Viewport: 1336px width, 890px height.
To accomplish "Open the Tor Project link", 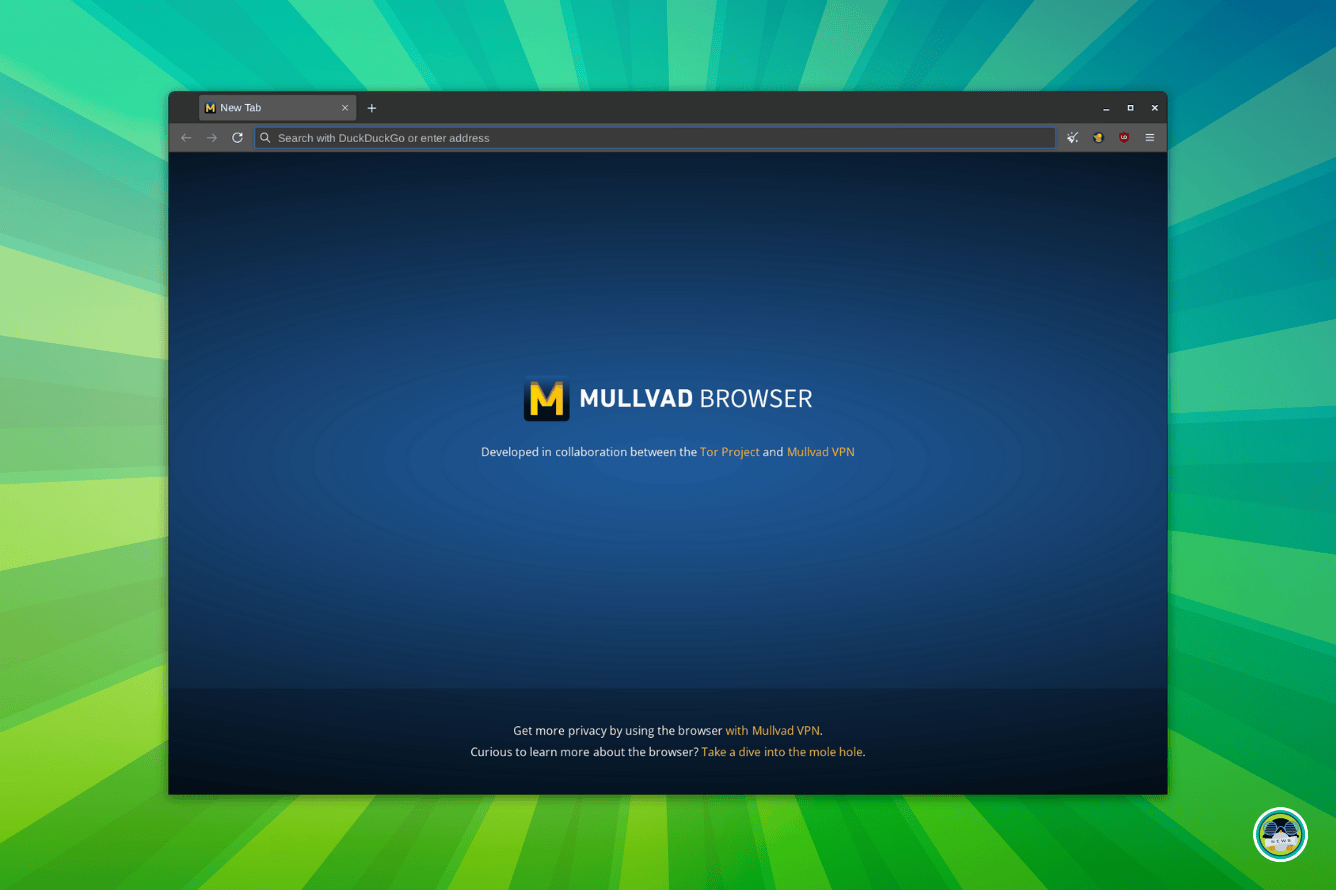I will [x=729, y=452].
